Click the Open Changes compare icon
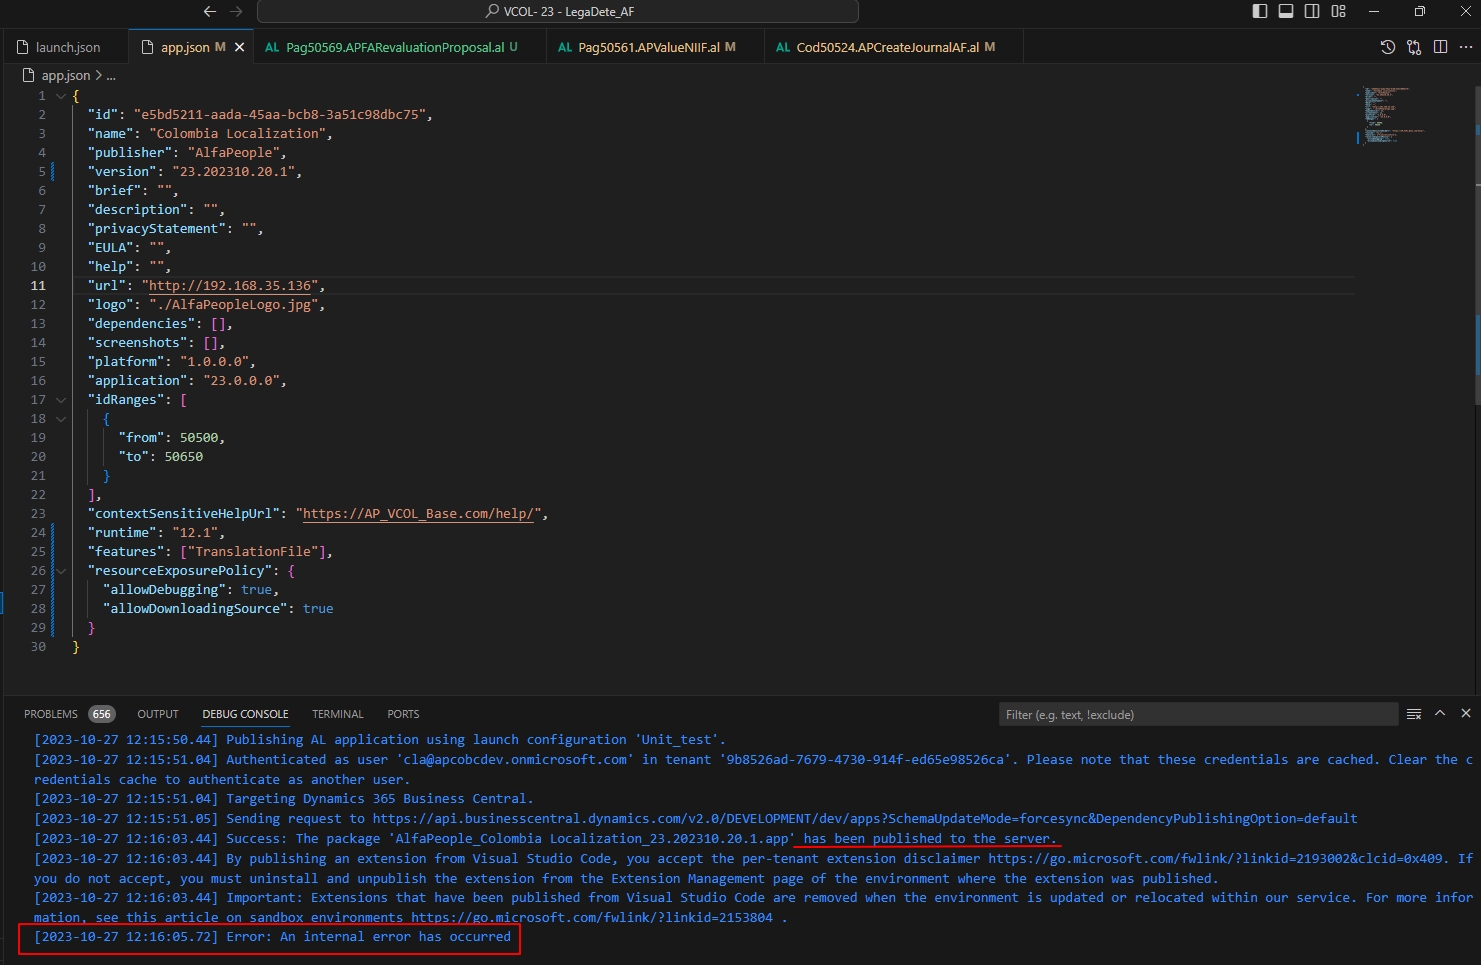1481x965 pixels. pos(1413,46)
